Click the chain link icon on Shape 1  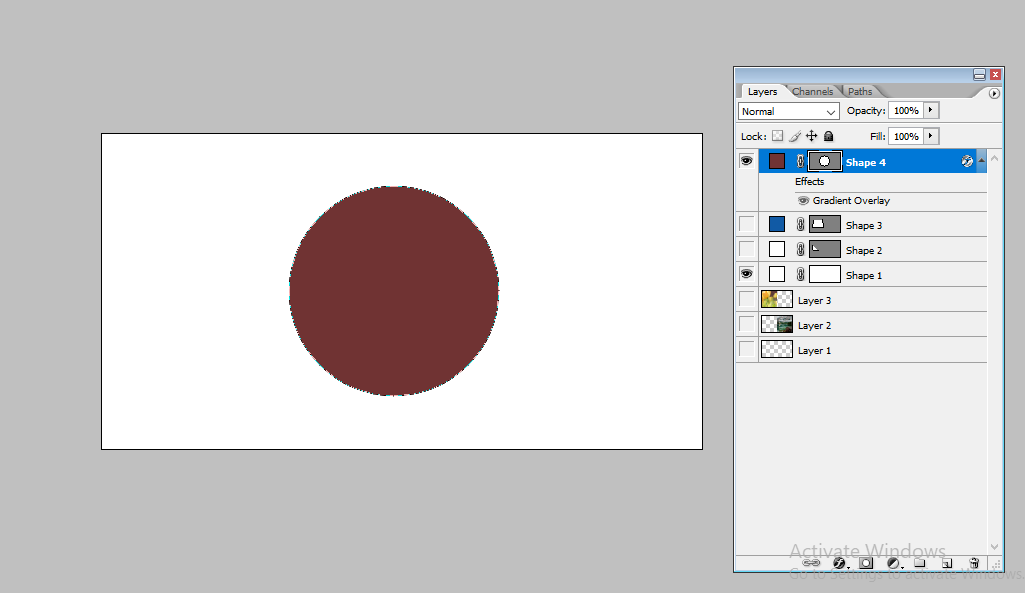[800, 275]
